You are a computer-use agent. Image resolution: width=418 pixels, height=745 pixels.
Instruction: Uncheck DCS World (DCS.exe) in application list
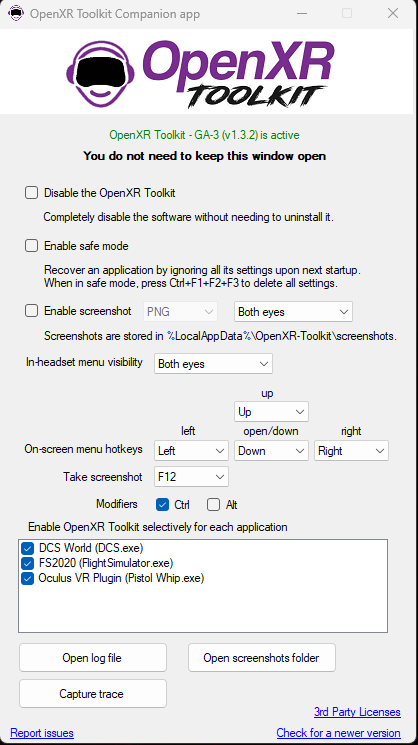[x=27, y=548]
